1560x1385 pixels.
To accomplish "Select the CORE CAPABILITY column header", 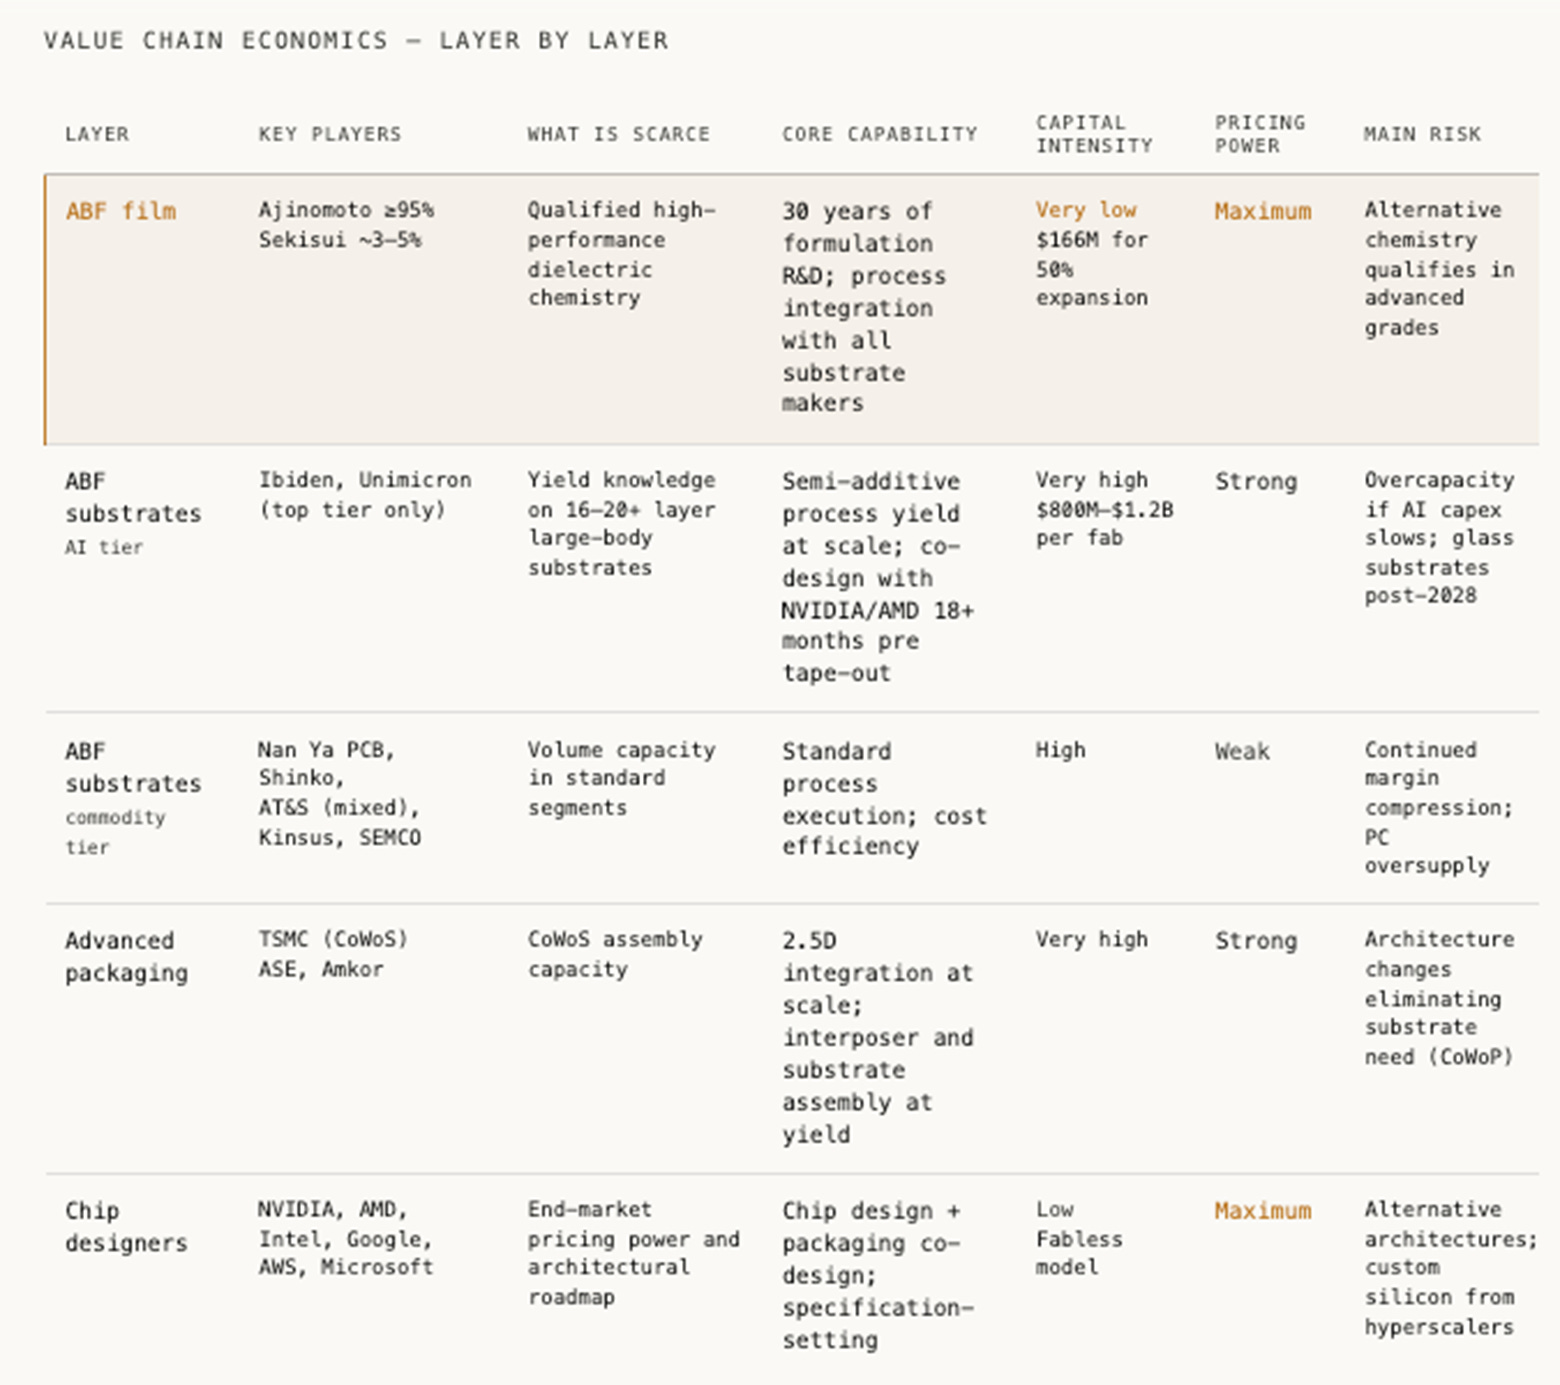I will click(x=880, y=134).
